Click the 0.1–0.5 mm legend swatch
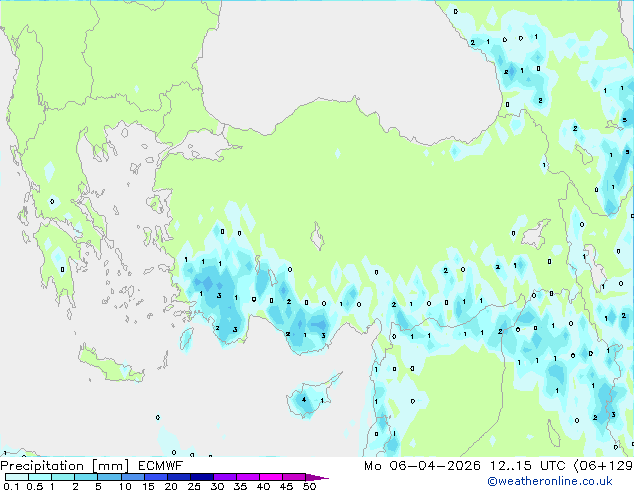The width and height of the screenshot is (634, 490). click(17, 477)
